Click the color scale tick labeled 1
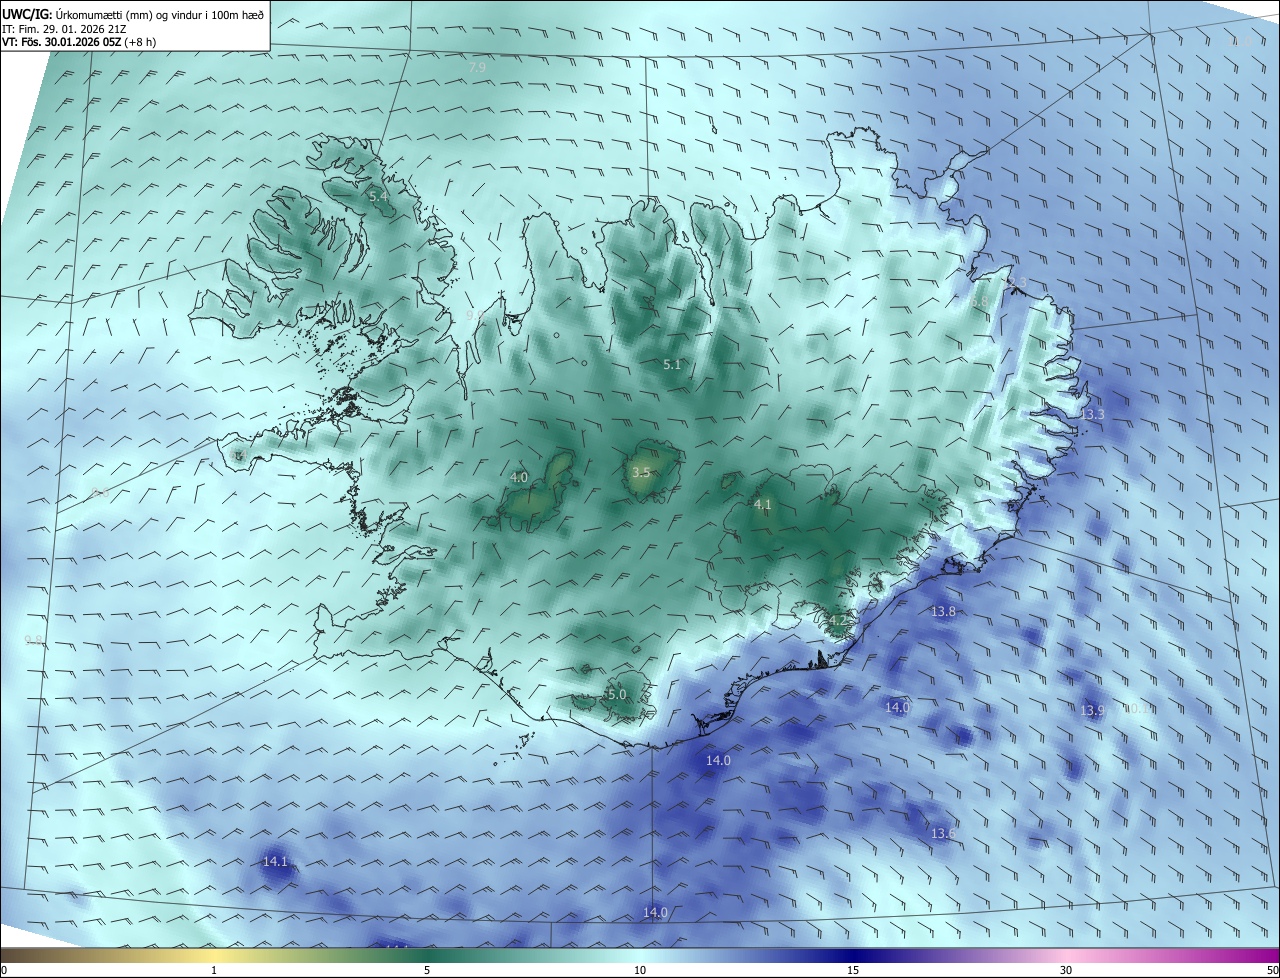Image resolution: width=1280 pixels, height=978 pixels. point(214,970)
